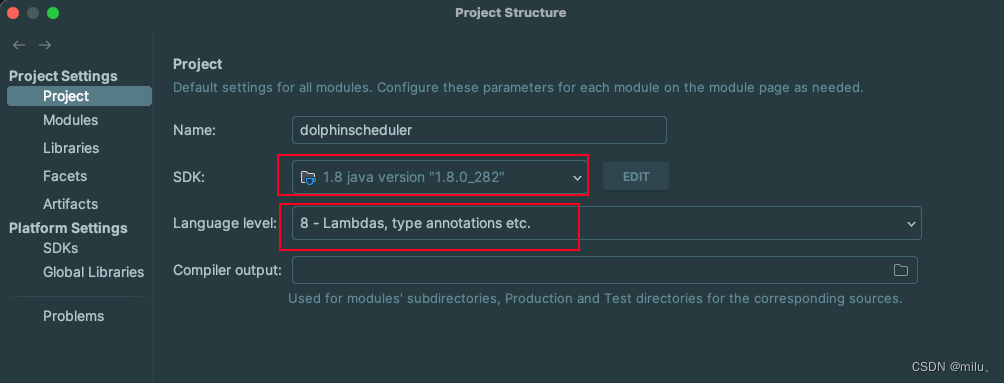Click the yellow minimize window button

click(33, 13)
